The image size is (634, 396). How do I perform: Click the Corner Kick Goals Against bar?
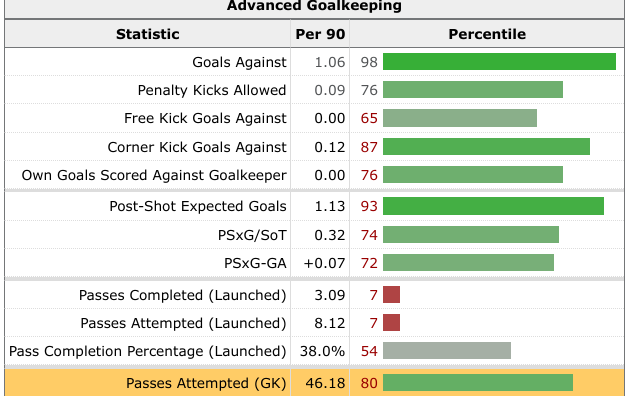click(x=486, y=146)
